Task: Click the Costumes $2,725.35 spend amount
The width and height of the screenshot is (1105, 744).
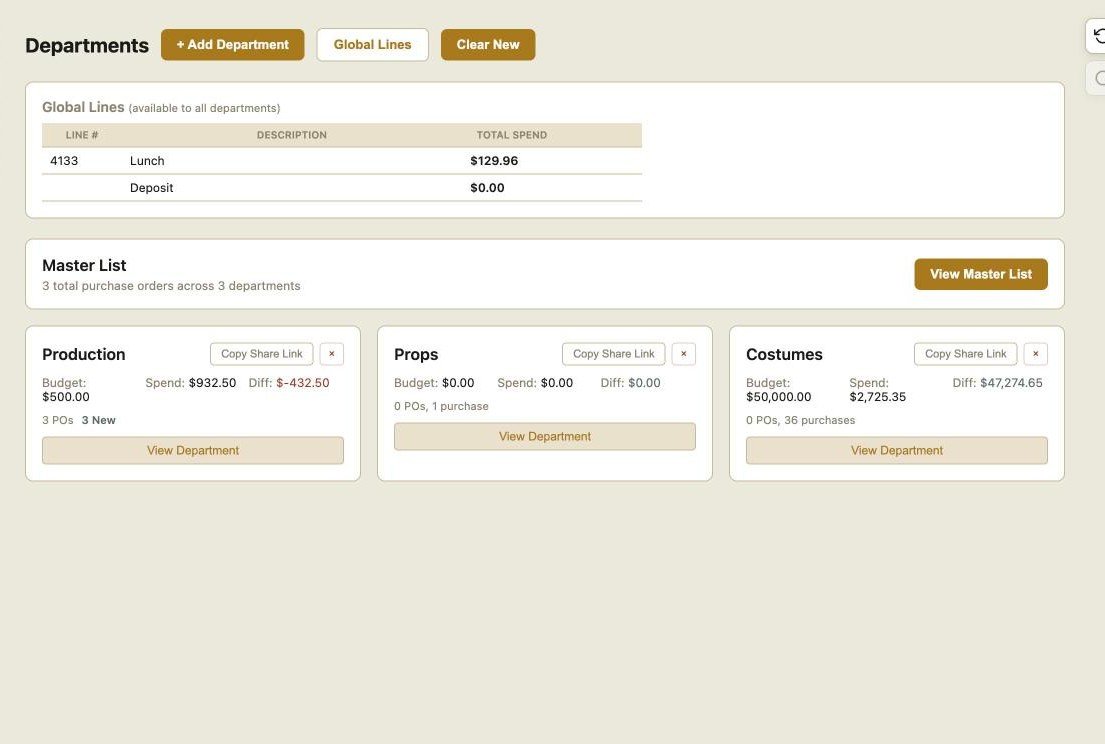Action: (877, 397)
